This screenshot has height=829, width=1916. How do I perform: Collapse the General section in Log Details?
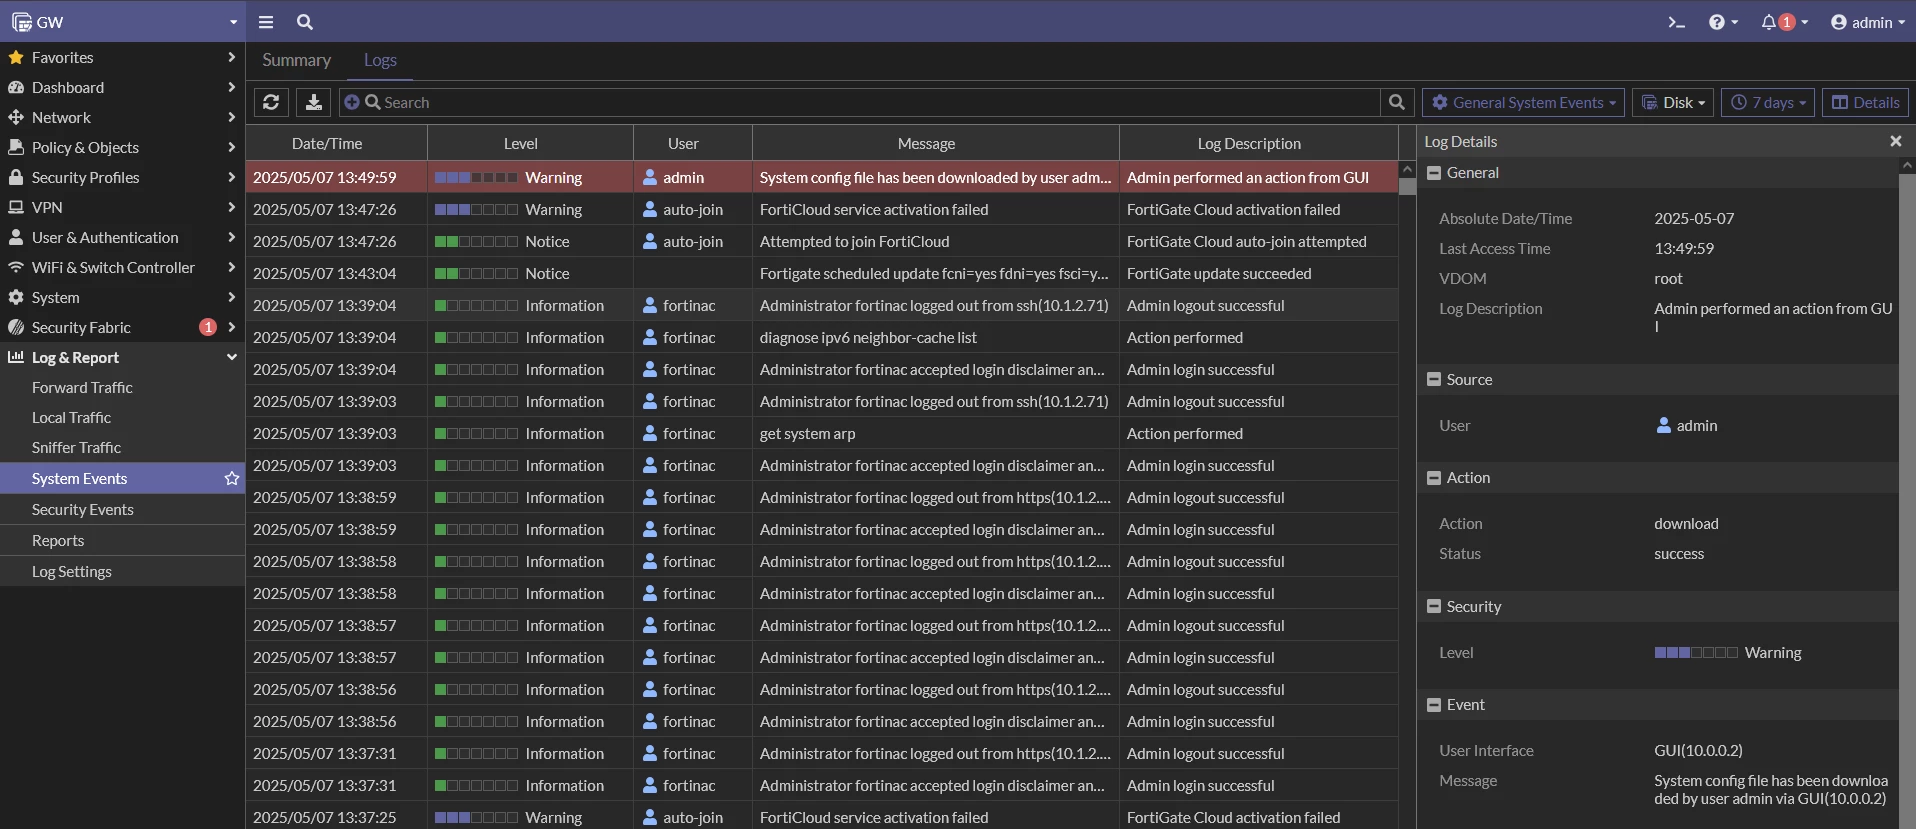click(x=1434, y=173)
